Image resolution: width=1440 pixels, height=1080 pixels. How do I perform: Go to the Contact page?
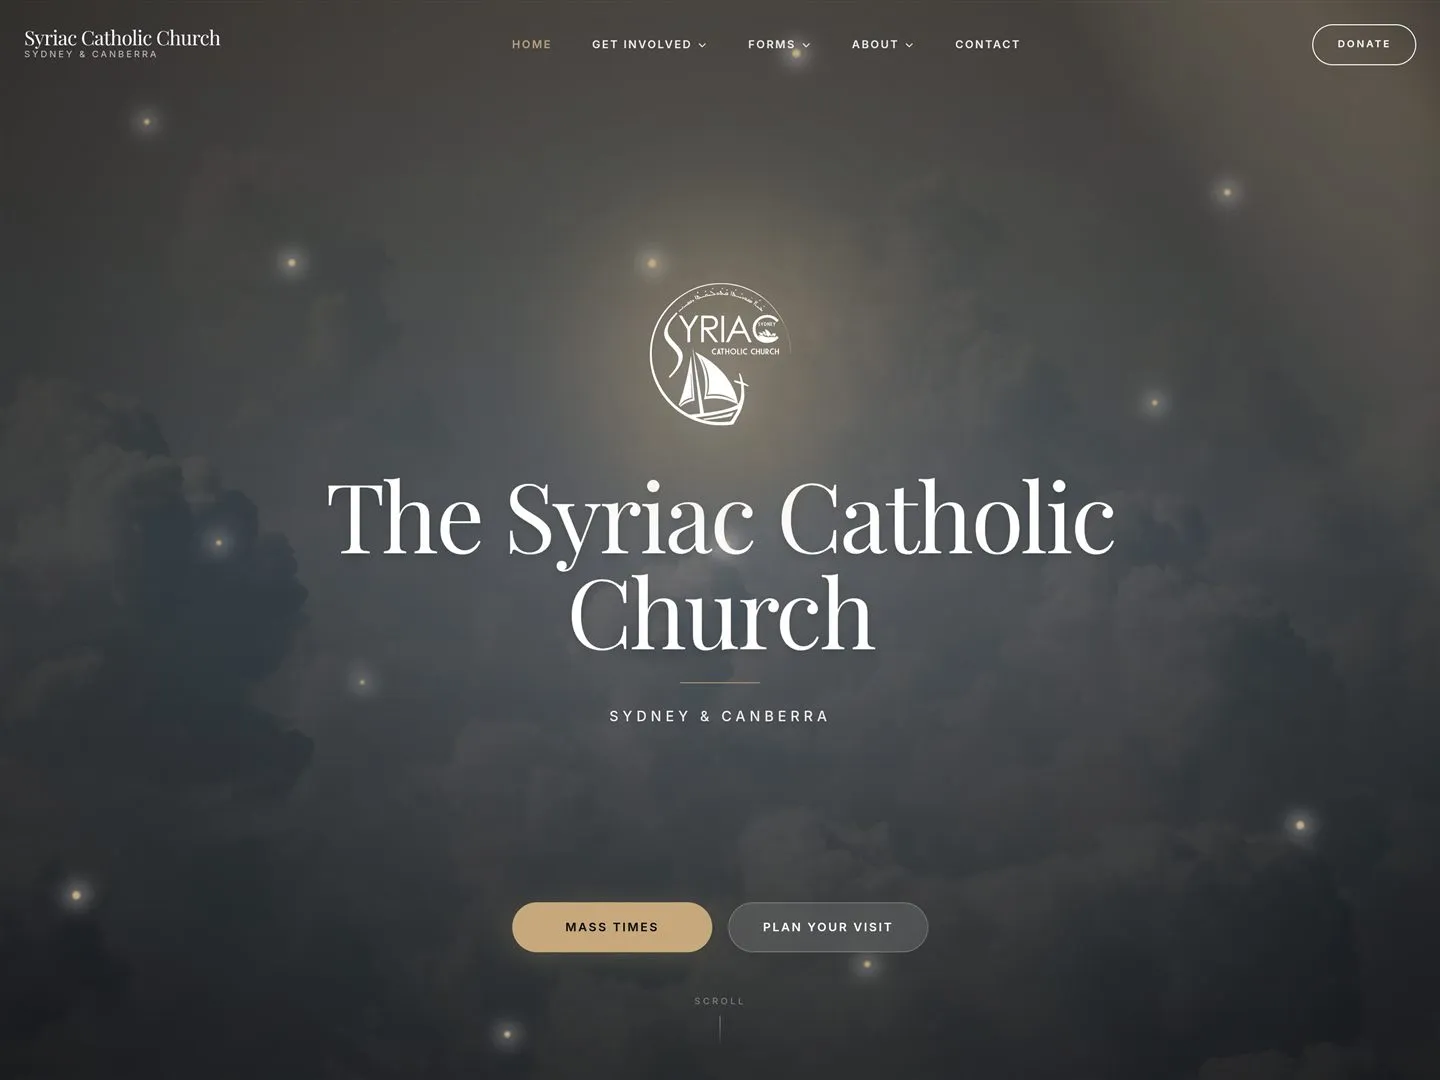(987, 44)
